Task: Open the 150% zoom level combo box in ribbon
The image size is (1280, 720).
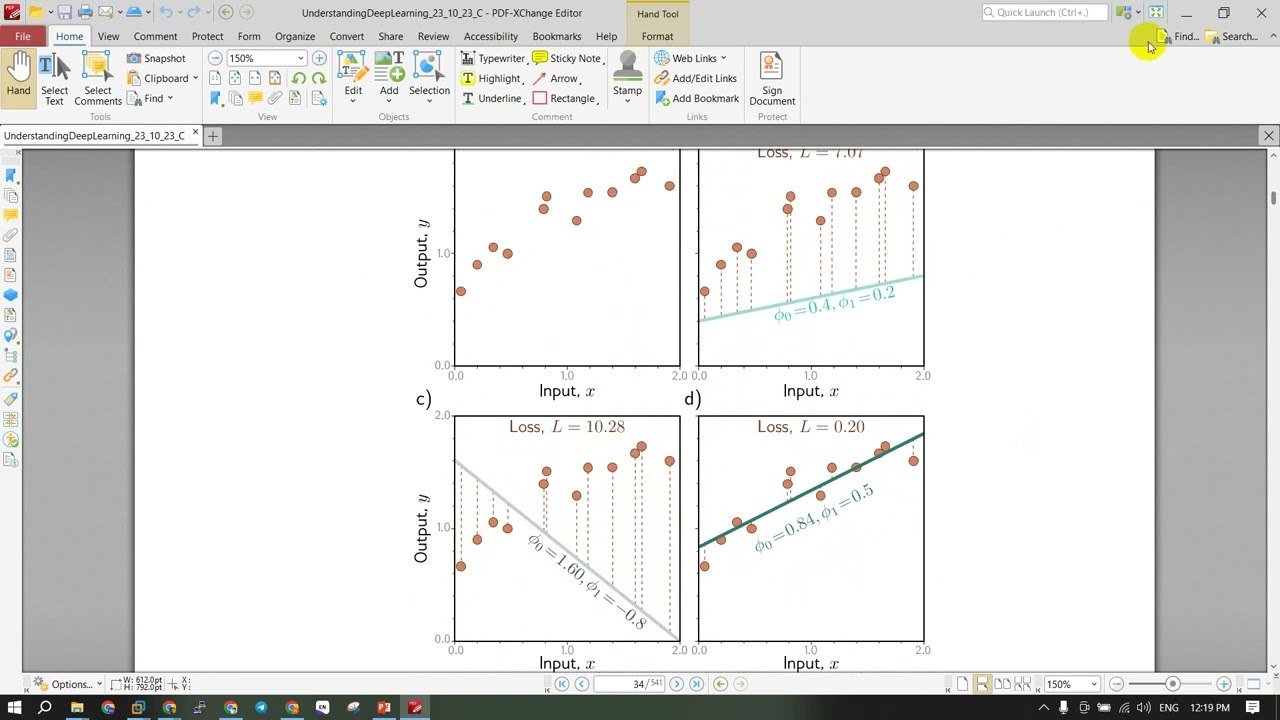Action: coord(266,59)
